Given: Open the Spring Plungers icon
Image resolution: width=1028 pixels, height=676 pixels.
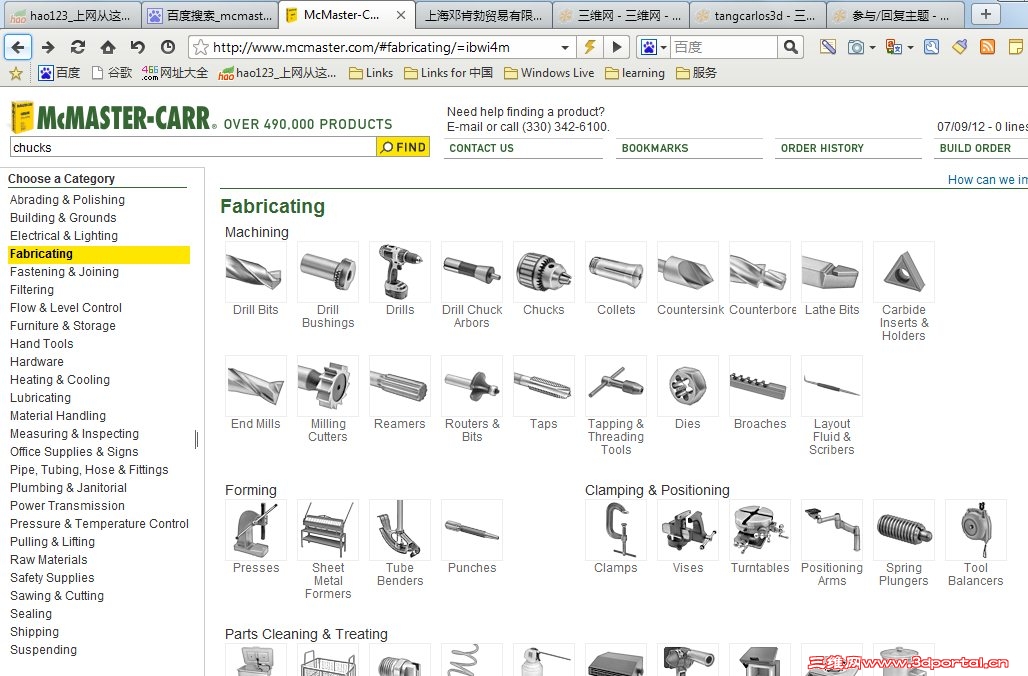Looking at the screenshot, I should click(904, 530).
